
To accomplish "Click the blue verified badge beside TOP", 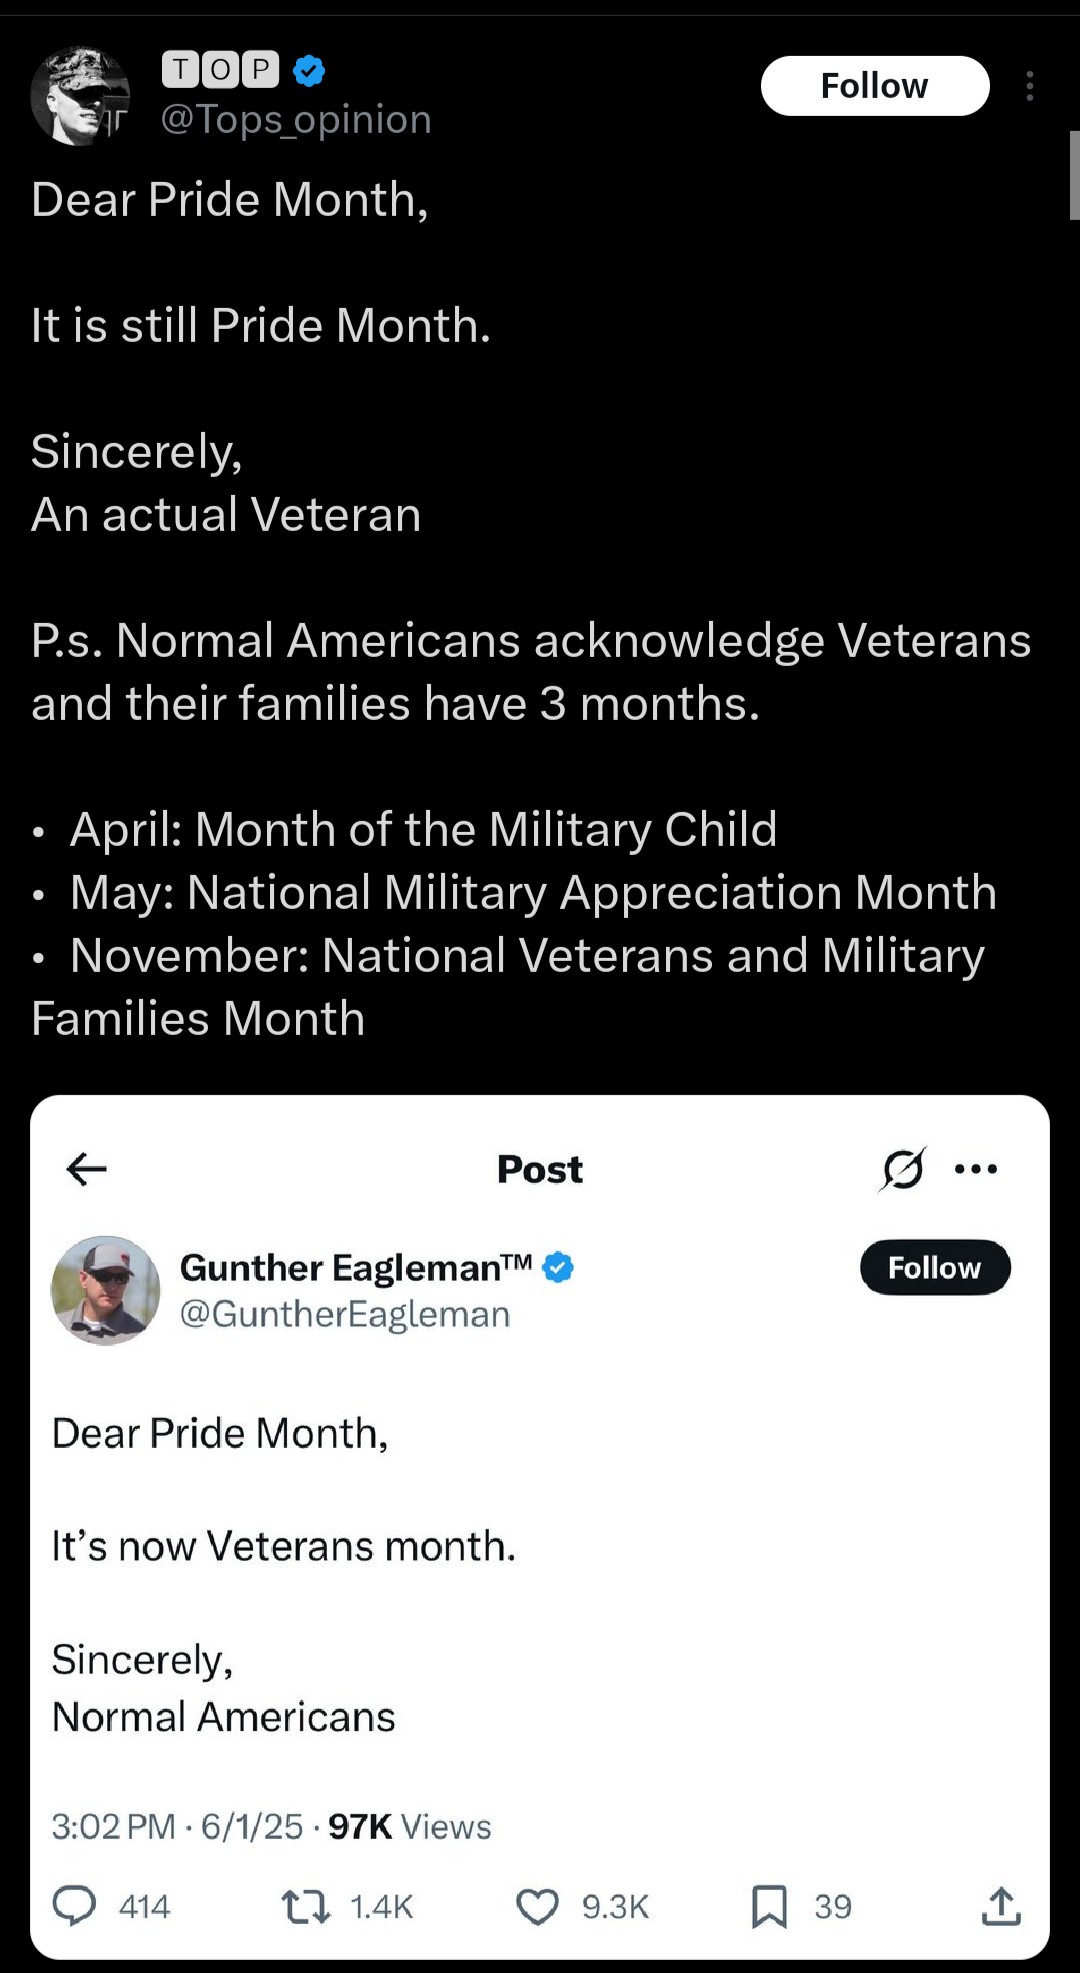I will 309,70.
